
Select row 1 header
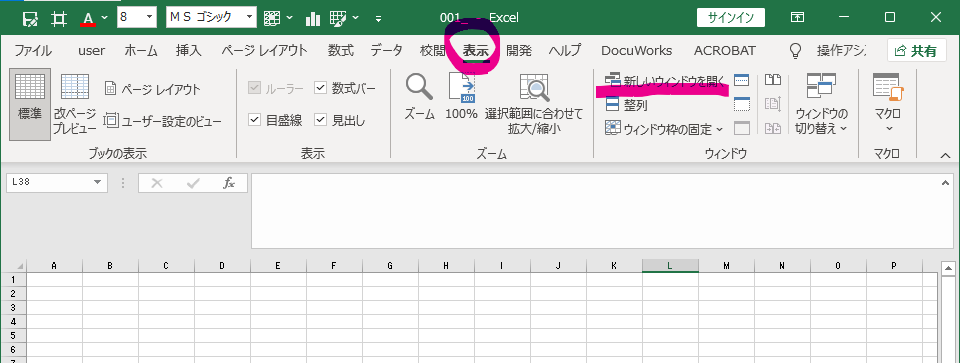13,279
